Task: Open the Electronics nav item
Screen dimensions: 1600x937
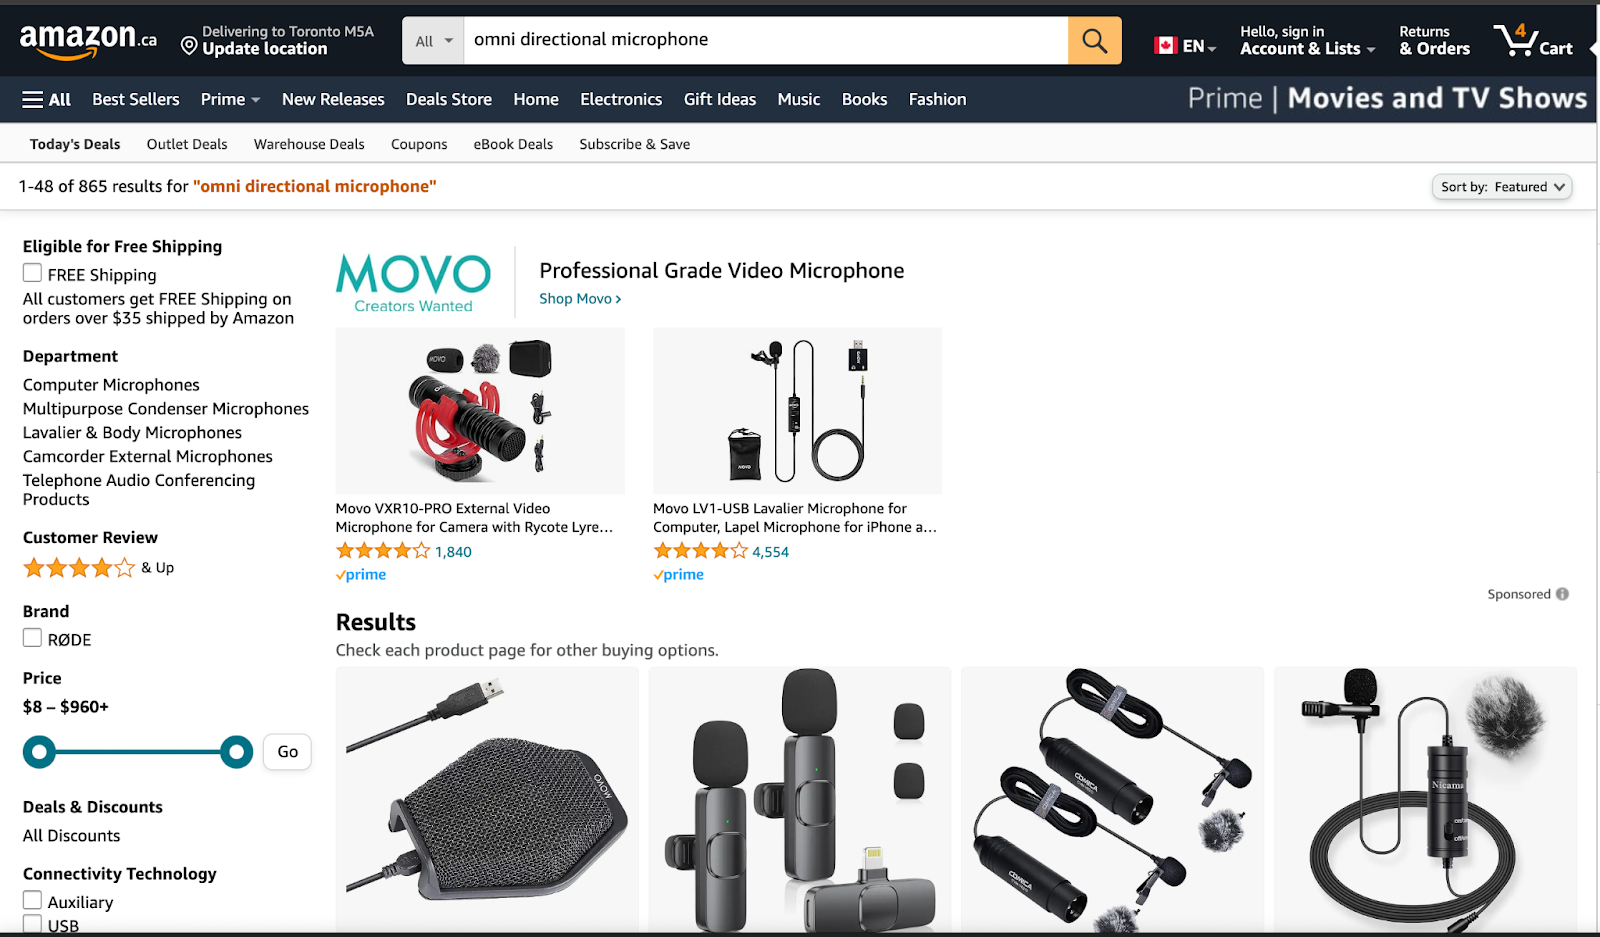Action: click(621, 99)
